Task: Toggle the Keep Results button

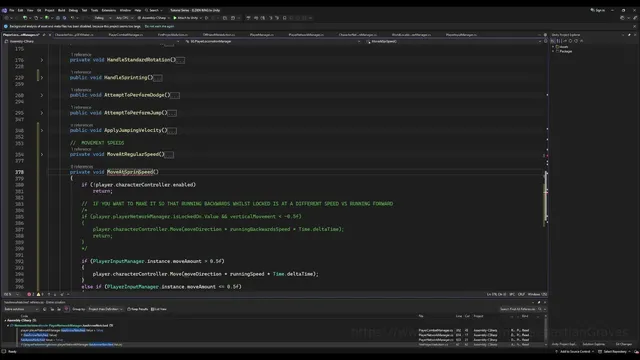Action: tap(138, 309)
